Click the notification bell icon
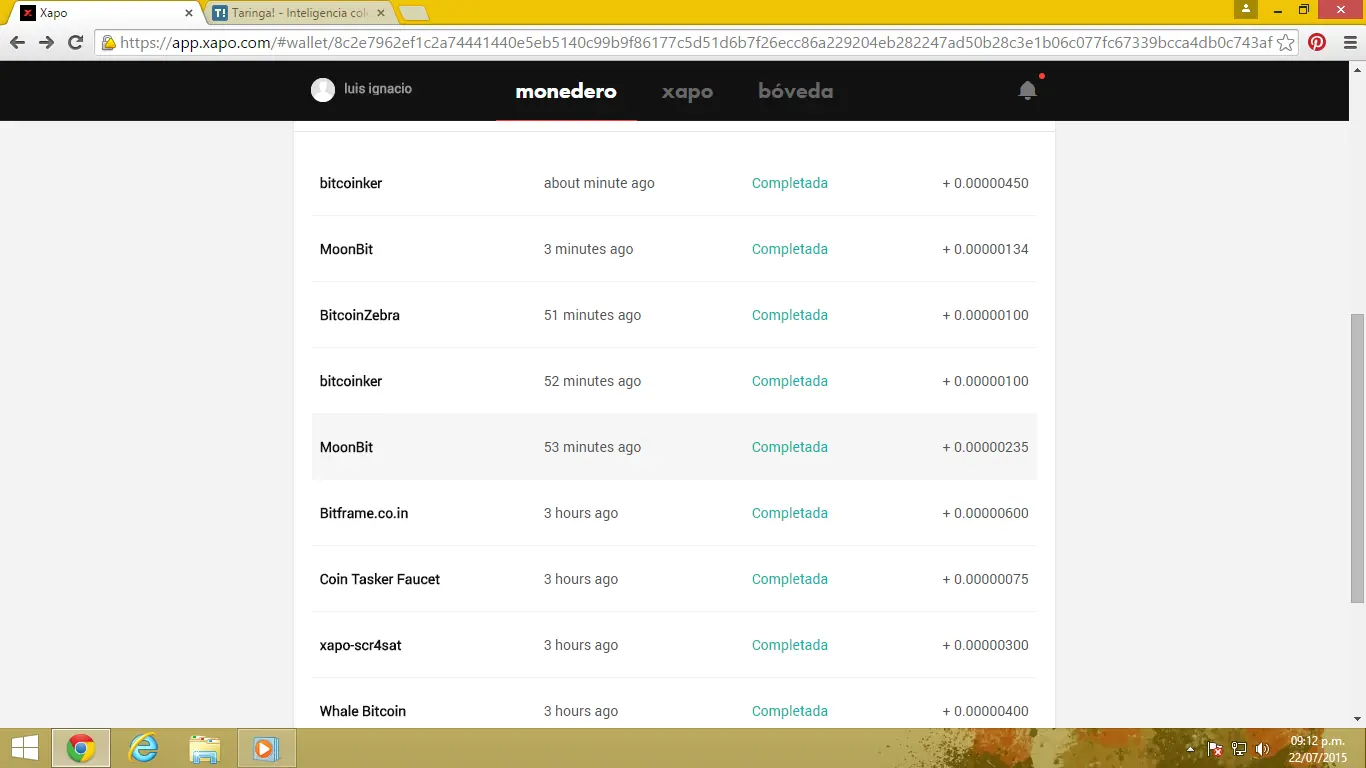Image resolution: width=1366 pixels, height=768 pixels. (x=1027, y=91)
